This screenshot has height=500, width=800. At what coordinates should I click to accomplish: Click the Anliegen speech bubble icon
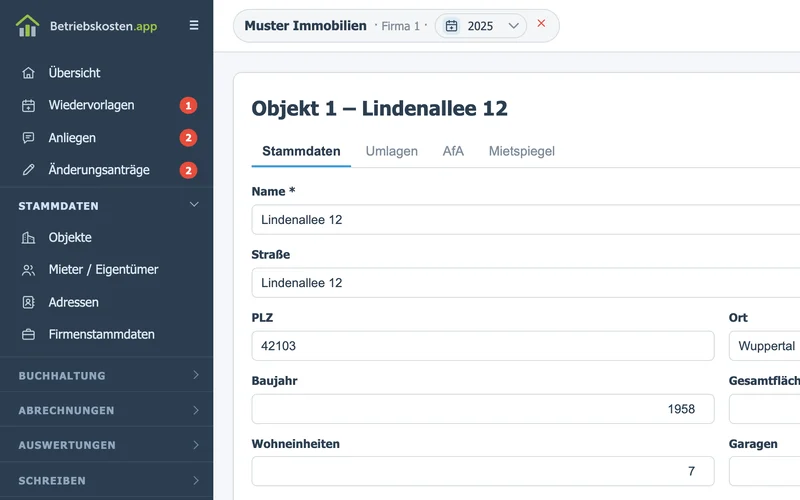click(x=29, y=138)
